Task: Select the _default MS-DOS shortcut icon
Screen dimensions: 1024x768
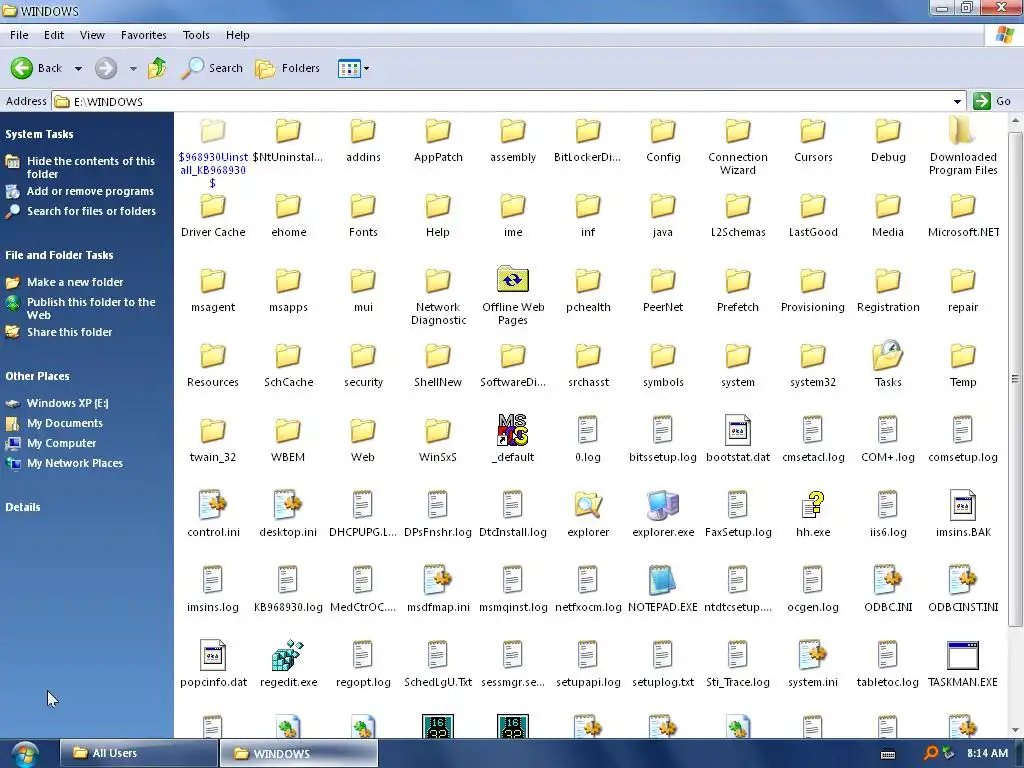Action: click(x=513, y=430)
